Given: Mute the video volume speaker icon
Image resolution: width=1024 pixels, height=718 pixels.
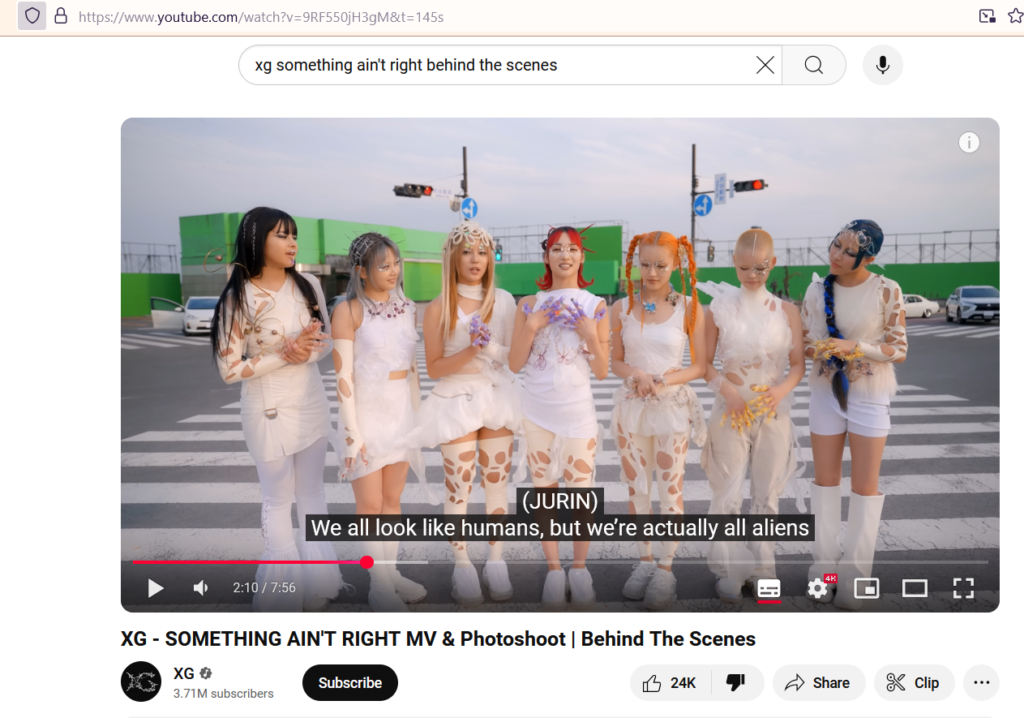Looking at the screenshot, I should (x=200, y=588).
